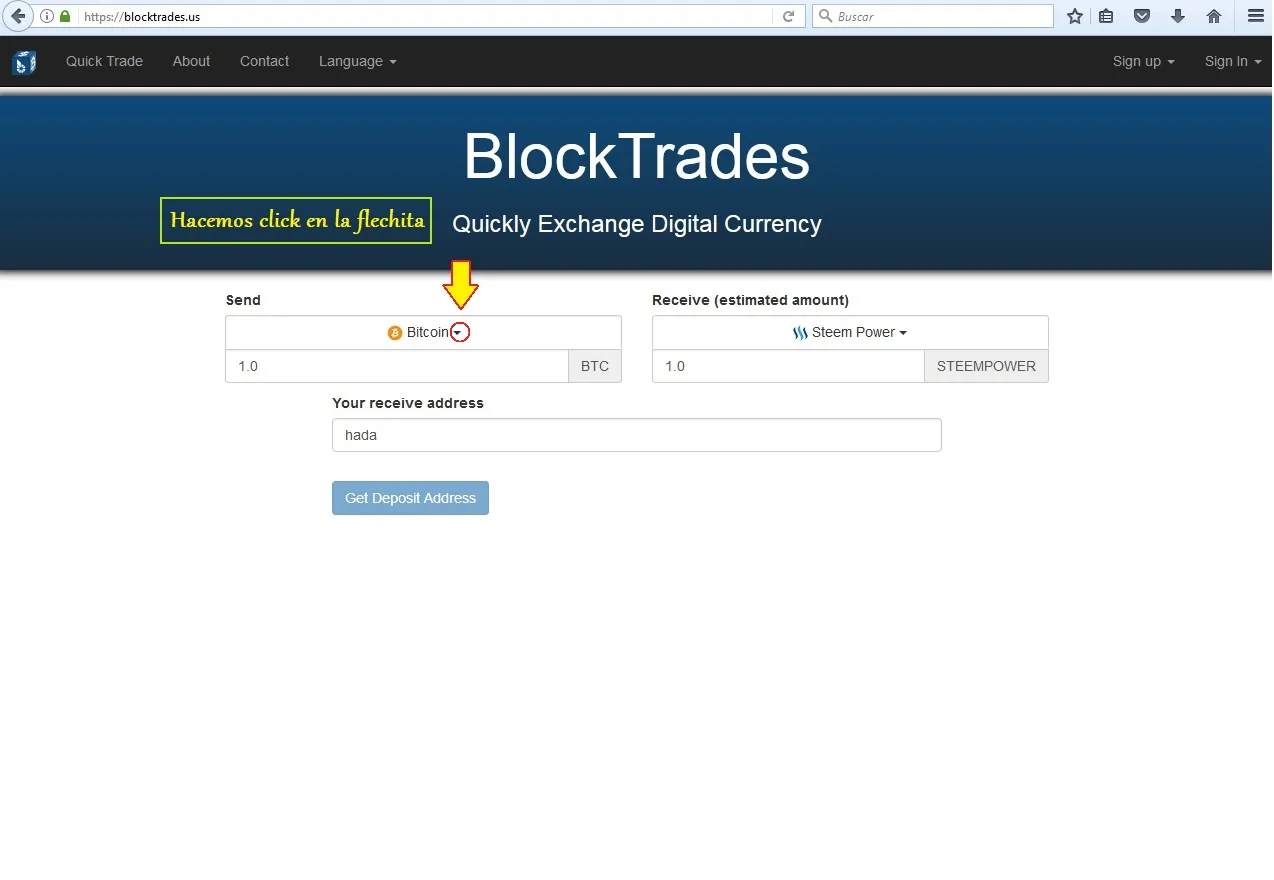Viewport: 1274px width, 880px height.
Task: Click Receive (estimated amount) label
Action: (750, 300)
